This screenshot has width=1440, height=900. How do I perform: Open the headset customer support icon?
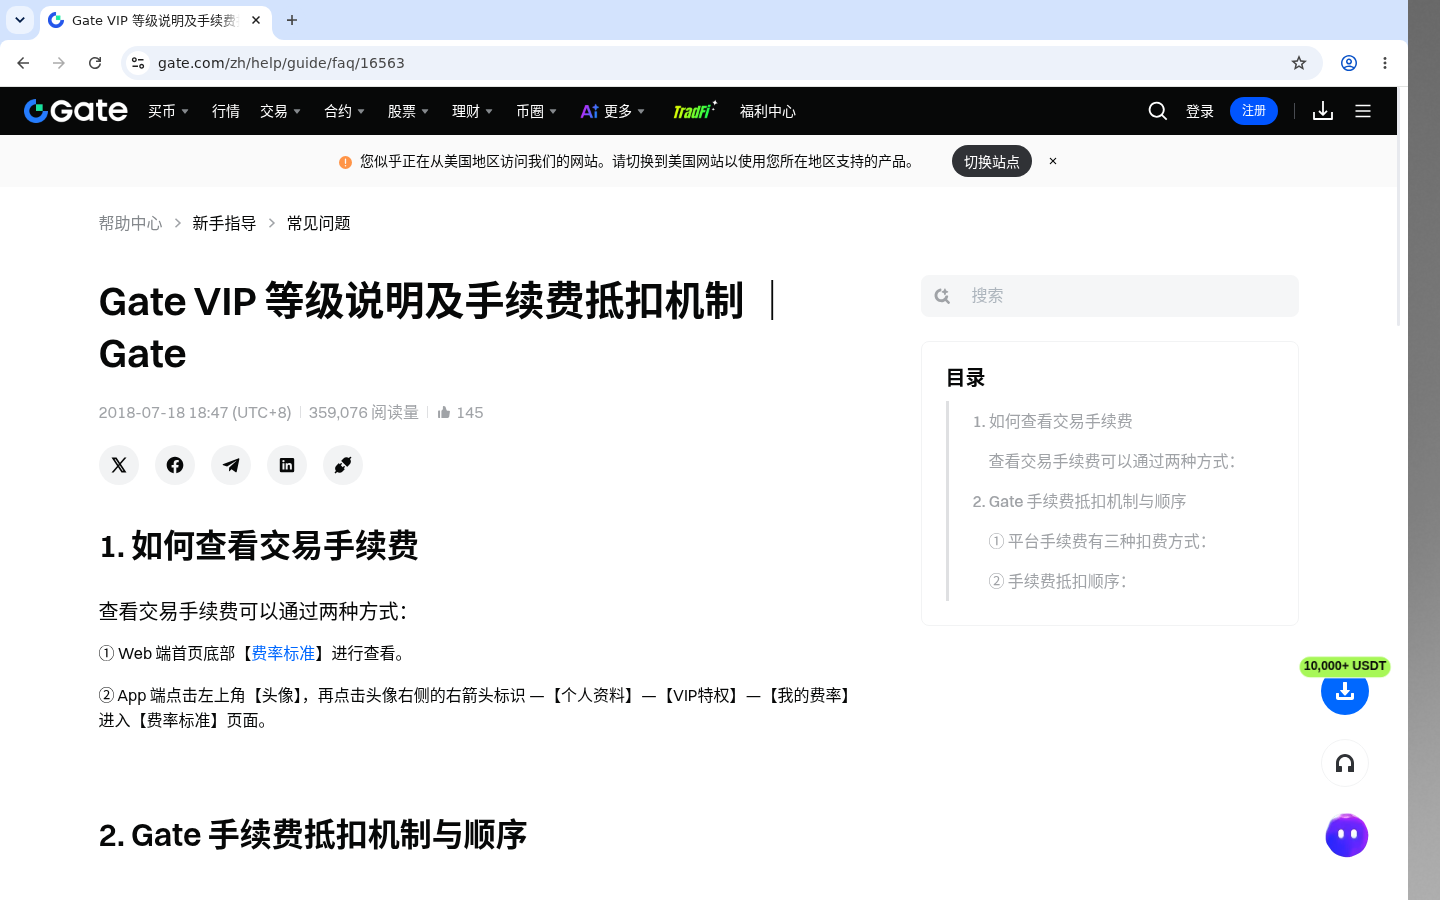click(1345, 764)
